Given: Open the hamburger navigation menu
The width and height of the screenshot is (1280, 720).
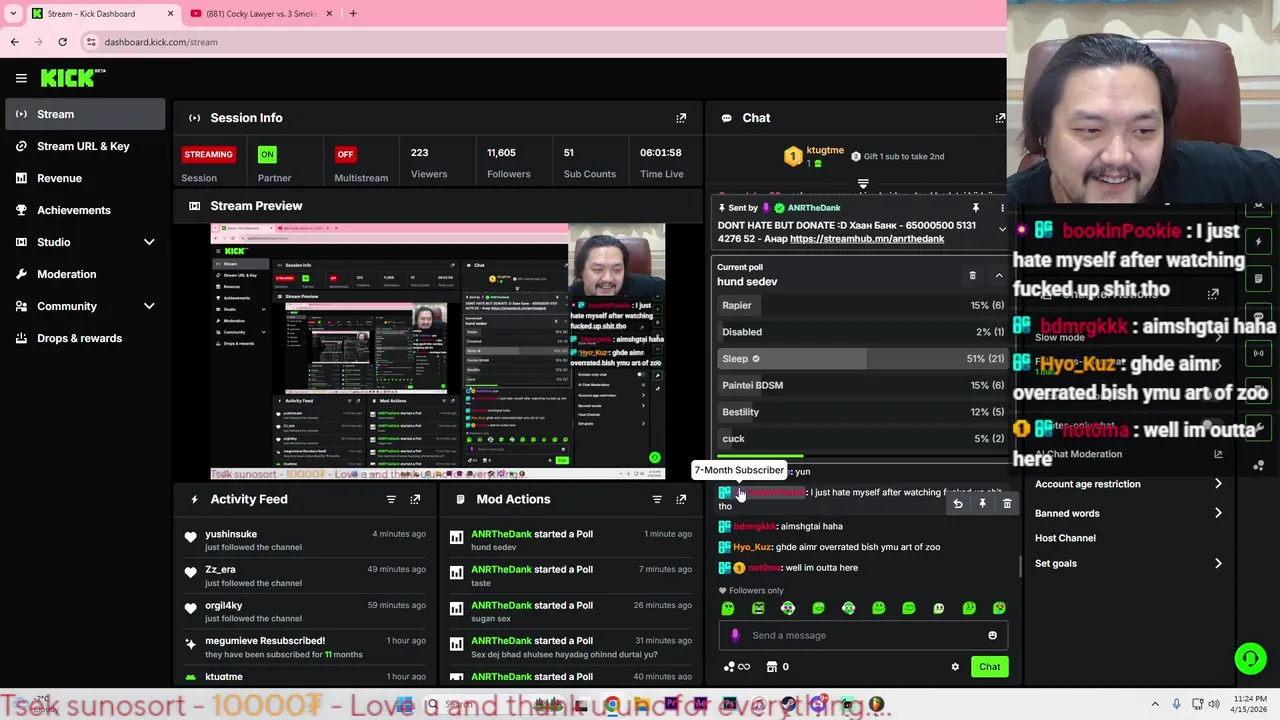Looking at the screenshot, I should click(x=21, y=78).
